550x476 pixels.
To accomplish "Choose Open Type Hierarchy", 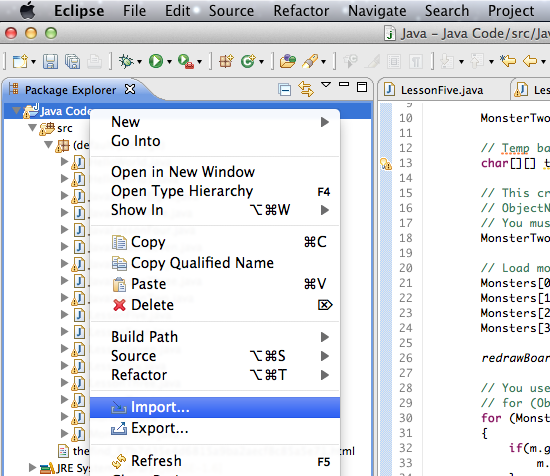I will [215, 191].
